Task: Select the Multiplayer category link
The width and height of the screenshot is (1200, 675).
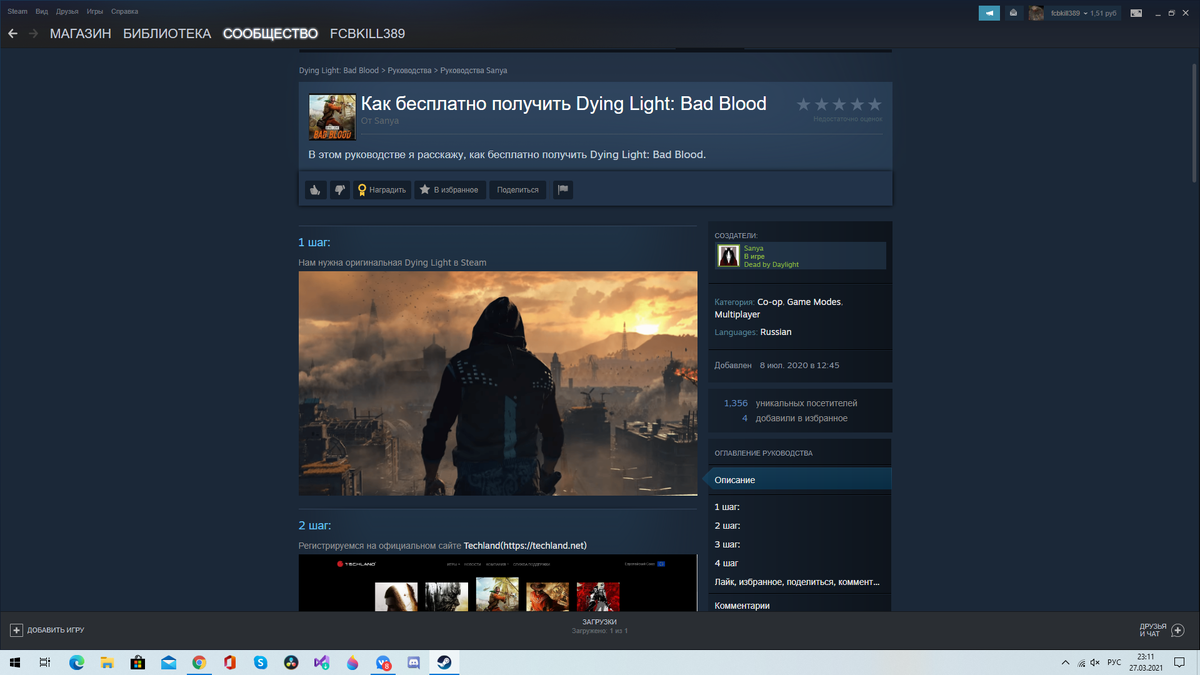Action: point(737,315)
